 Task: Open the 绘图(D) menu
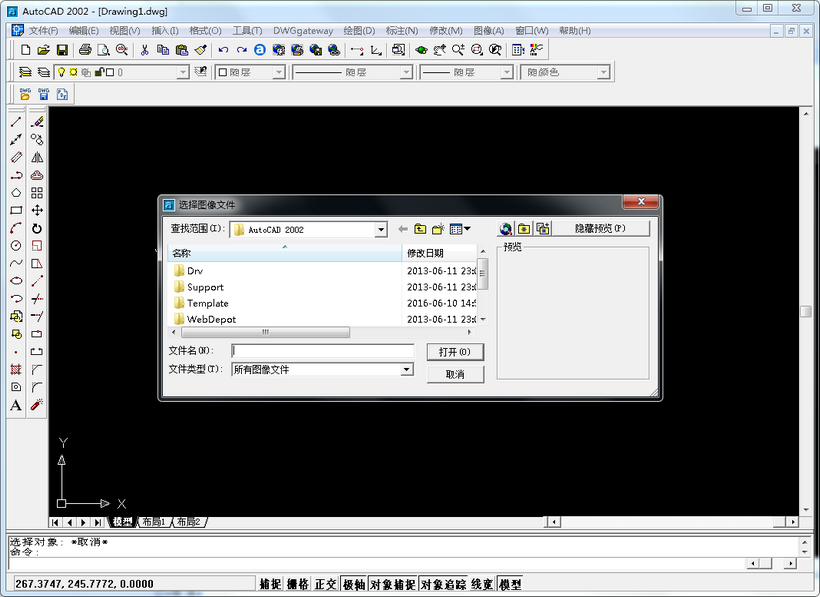359,31
